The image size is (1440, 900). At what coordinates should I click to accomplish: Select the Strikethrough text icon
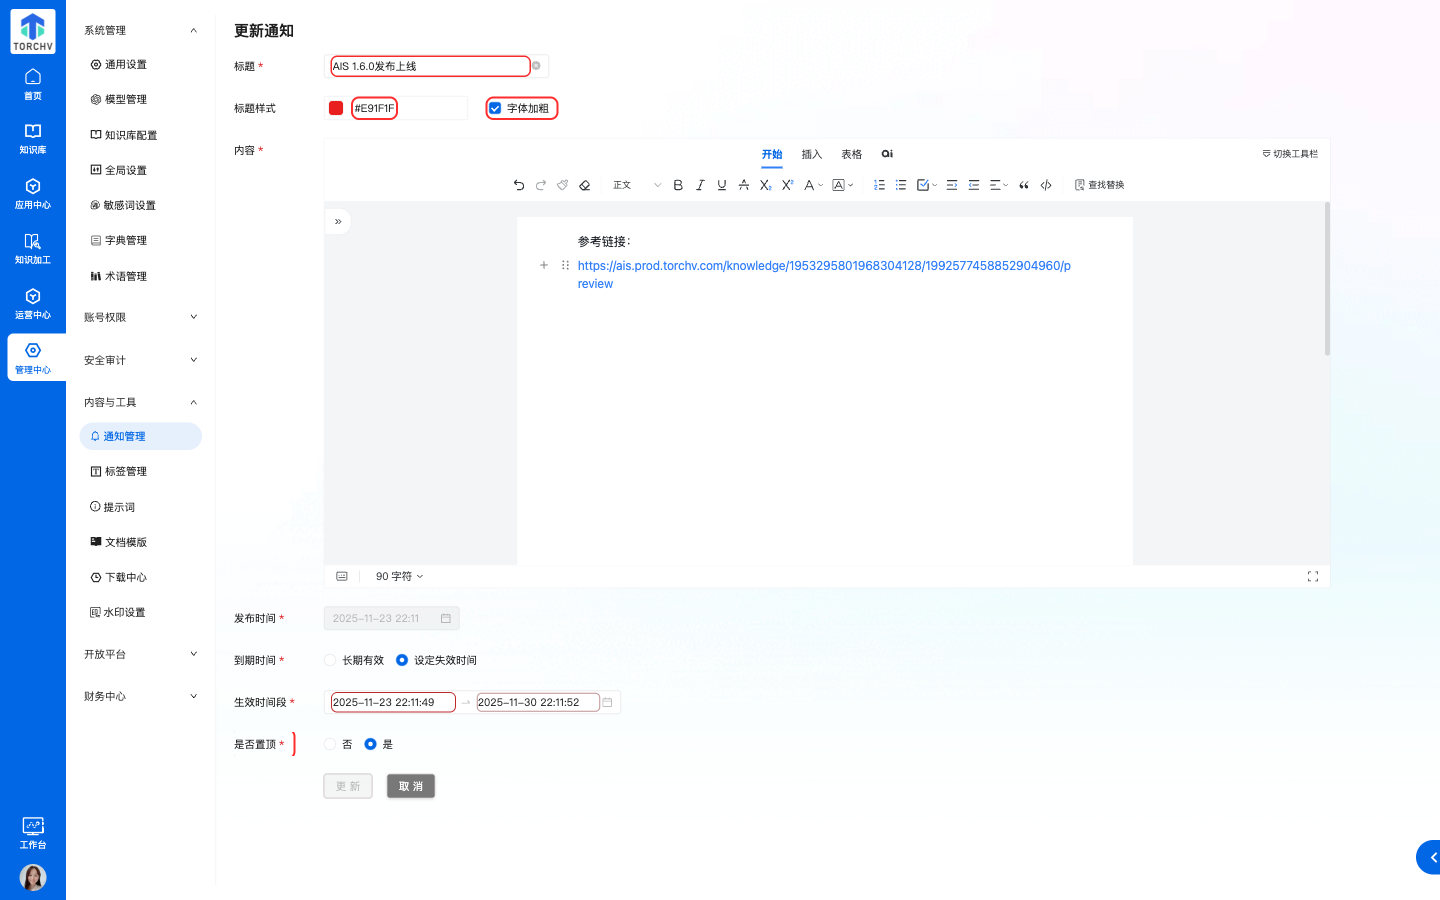point(743,185)
